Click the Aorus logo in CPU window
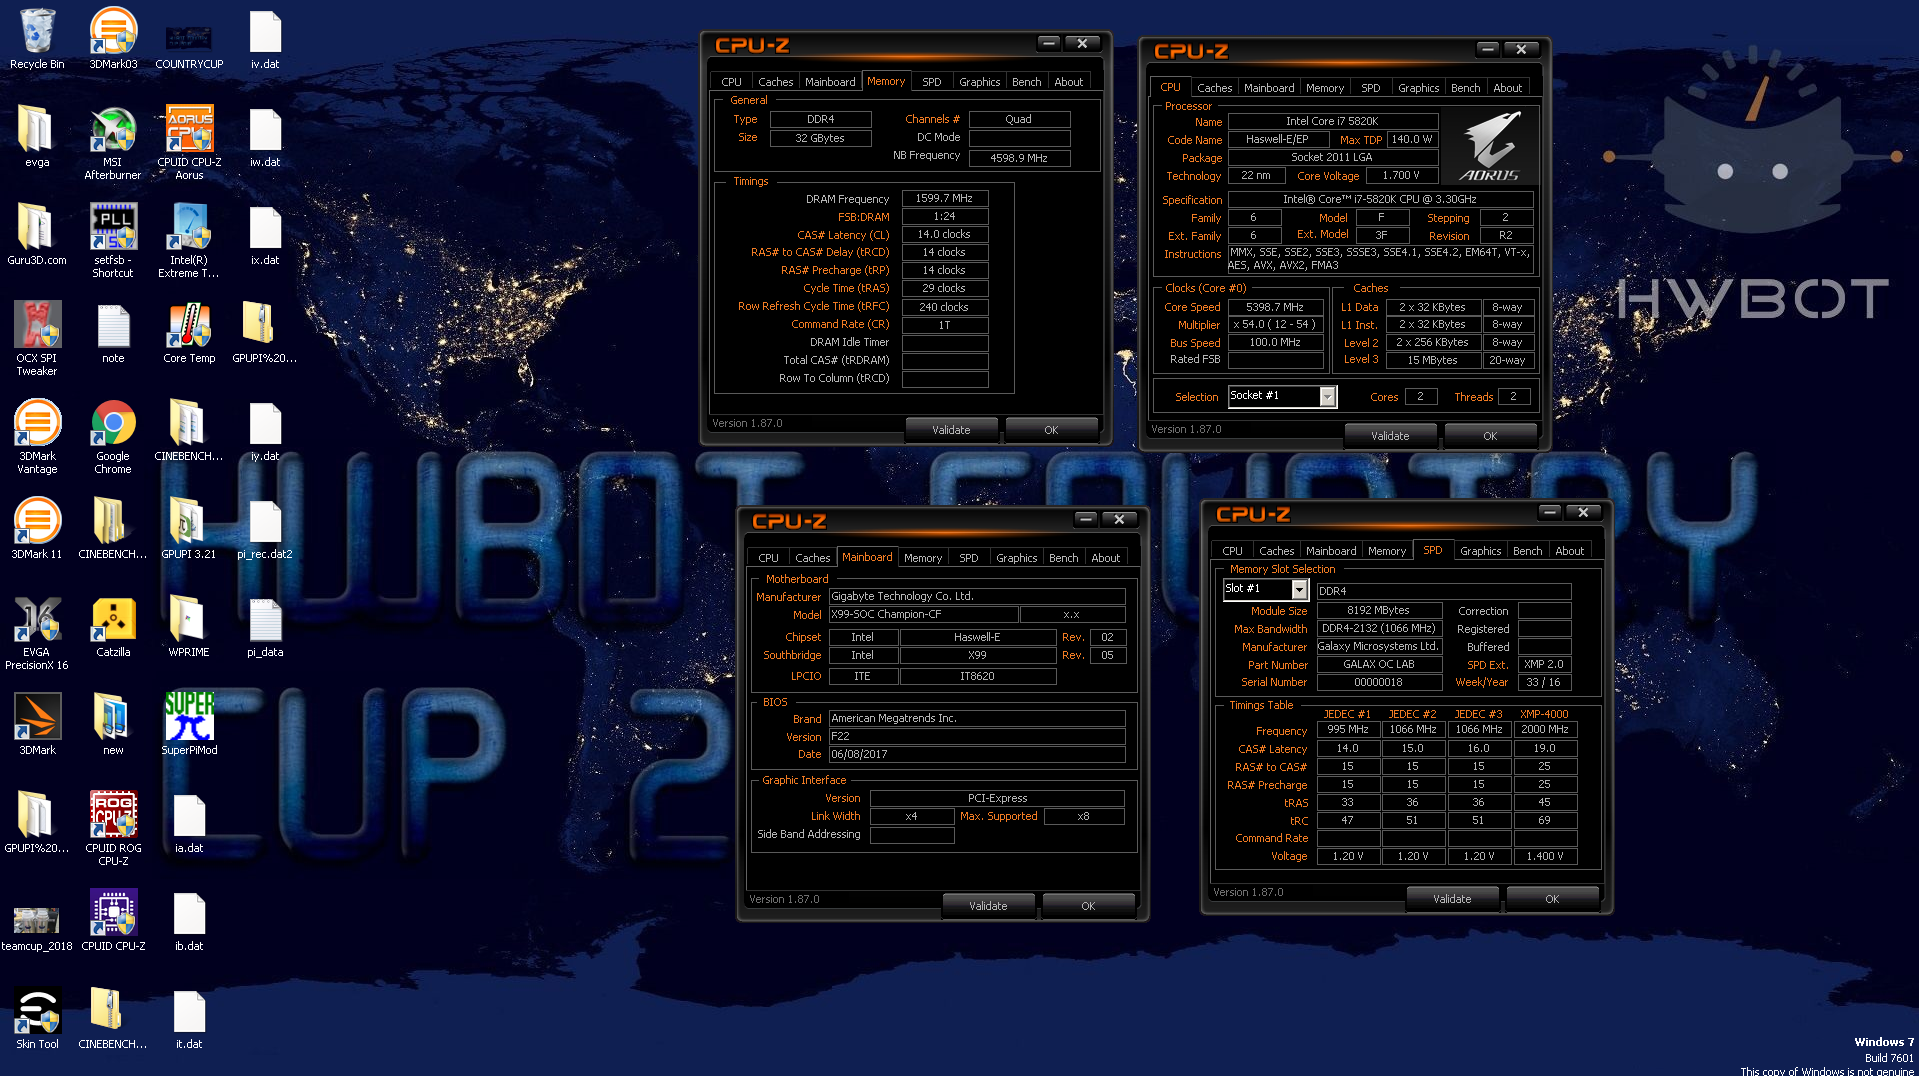The image size is (1919, 1076). tap(1491, 147)
